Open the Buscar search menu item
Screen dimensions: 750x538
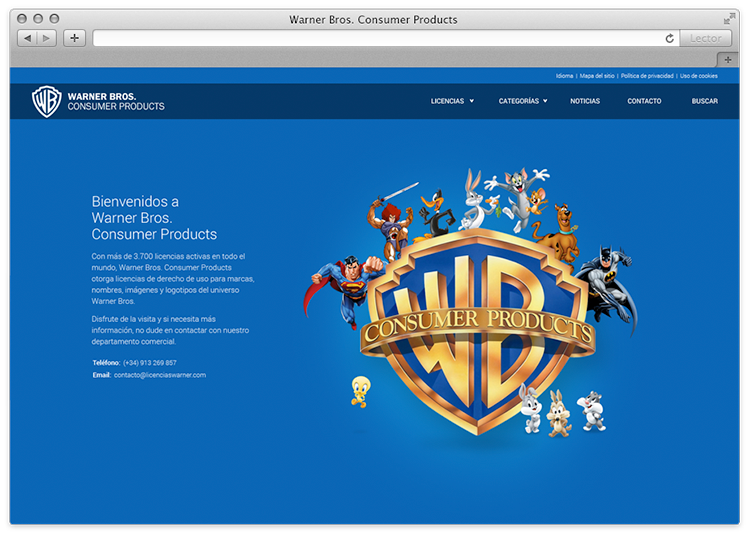point(705,101)
